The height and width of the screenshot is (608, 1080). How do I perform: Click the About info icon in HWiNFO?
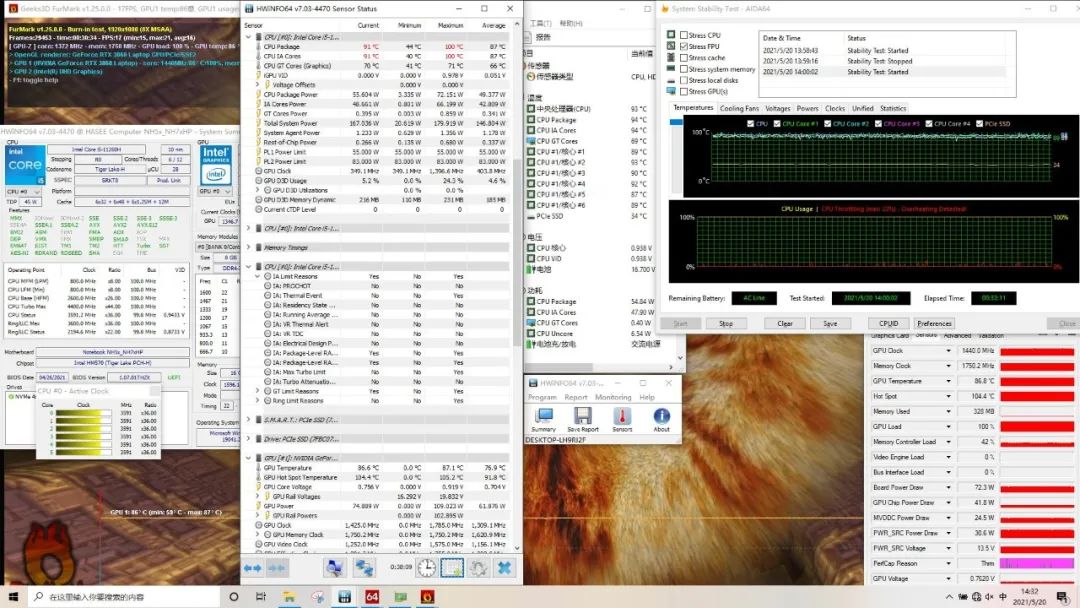pyautogui.click(x=661, y=417)
